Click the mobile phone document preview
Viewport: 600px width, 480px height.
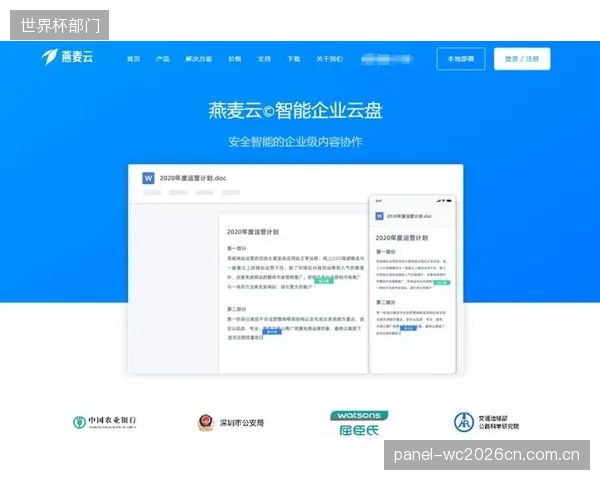coord(412,284)
